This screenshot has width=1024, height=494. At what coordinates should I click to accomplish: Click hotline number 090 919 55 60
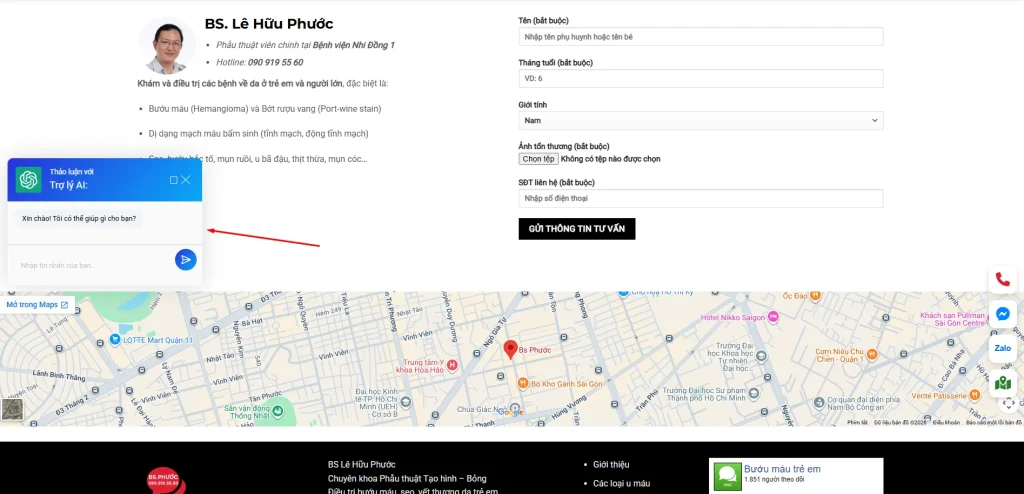[x=275, y=62]
